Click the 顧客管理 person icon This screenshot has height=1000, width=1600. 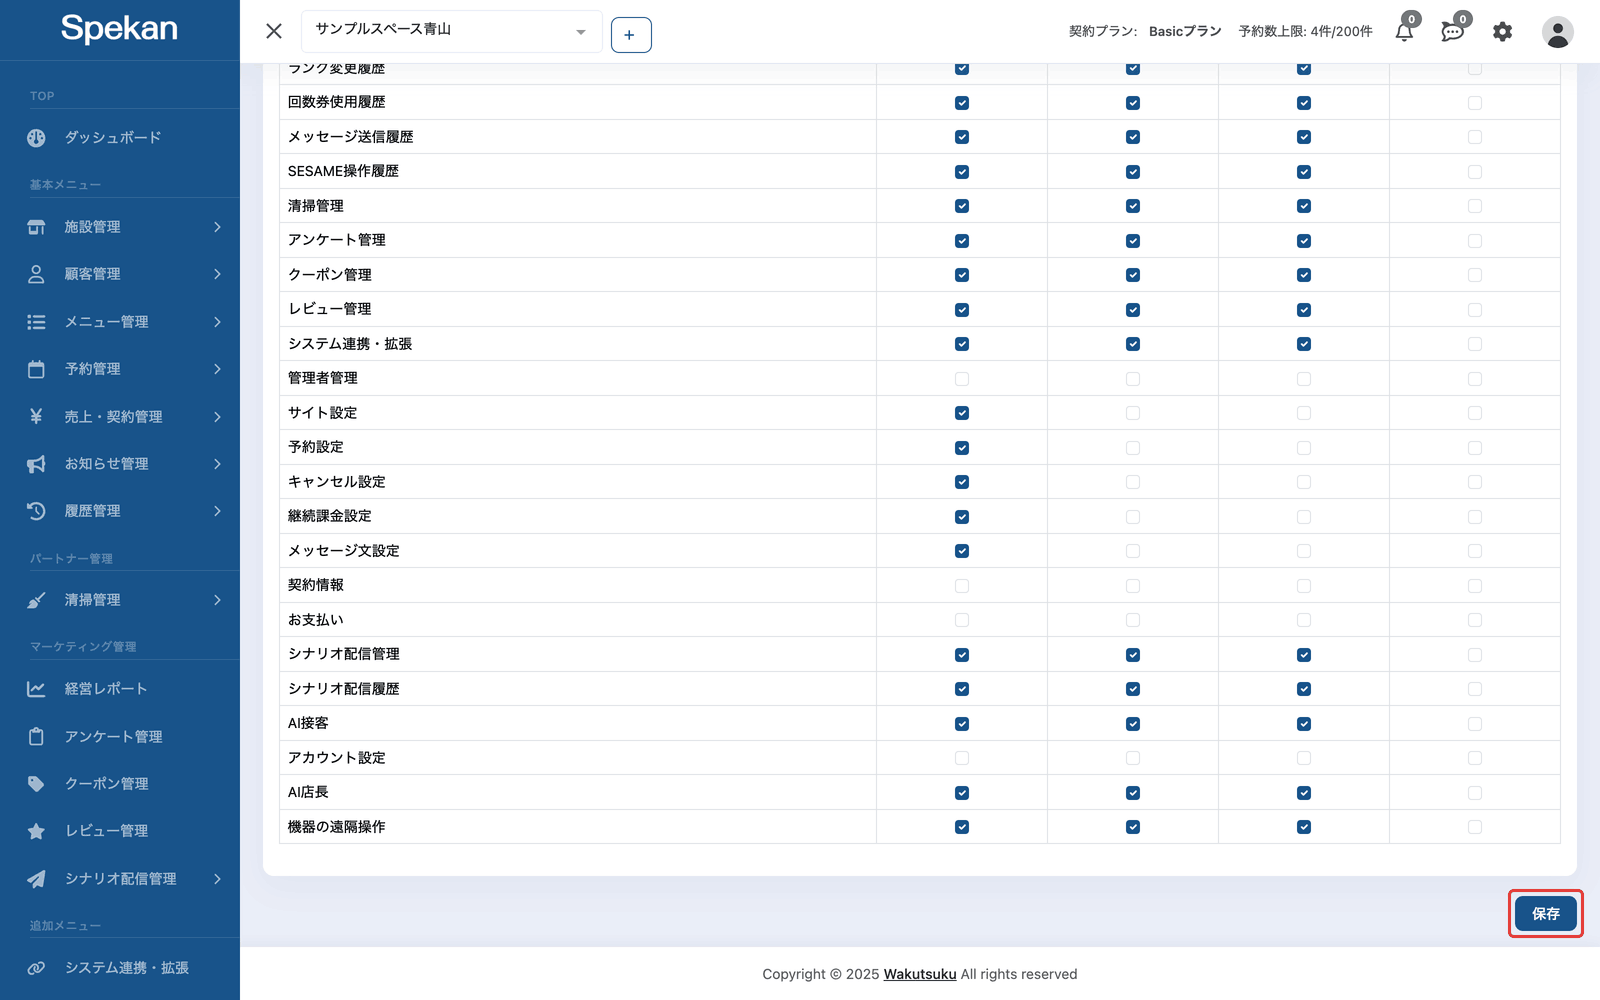pyautogui.click(x=36, y=274)
